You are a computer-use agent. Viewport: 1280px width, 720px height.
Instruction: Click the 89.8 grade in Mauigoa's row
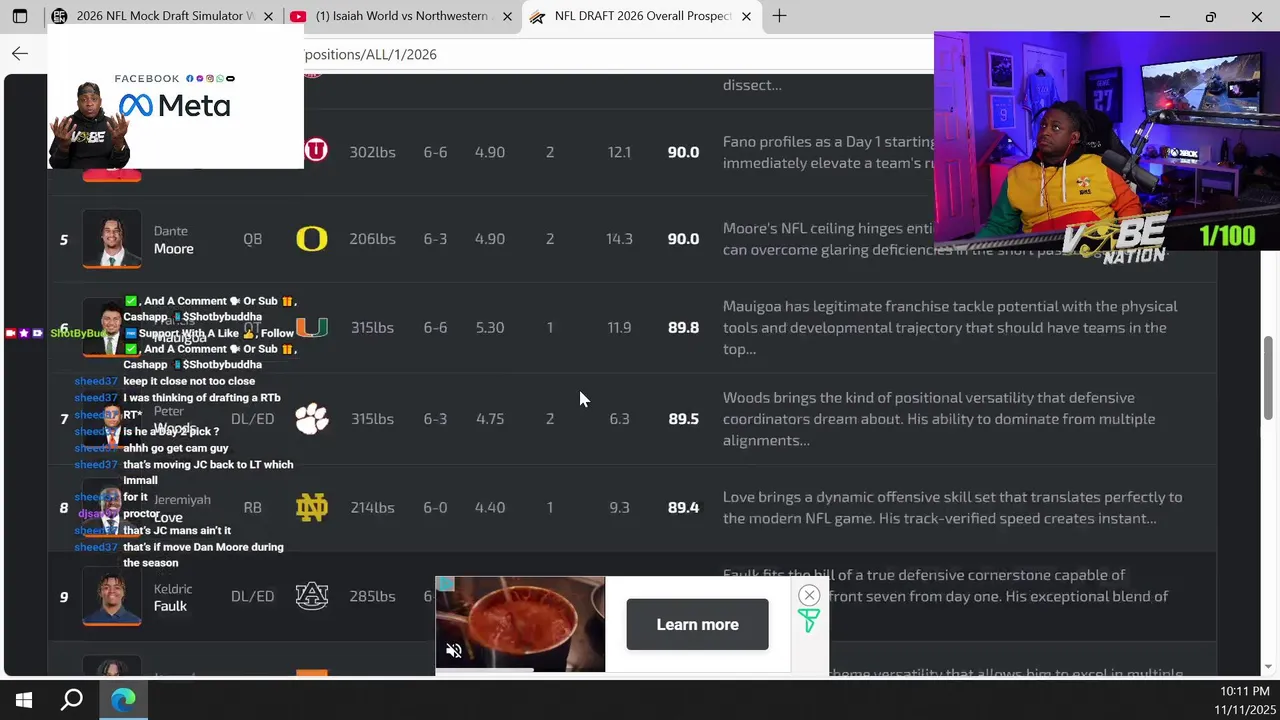(x=684, y=327)
